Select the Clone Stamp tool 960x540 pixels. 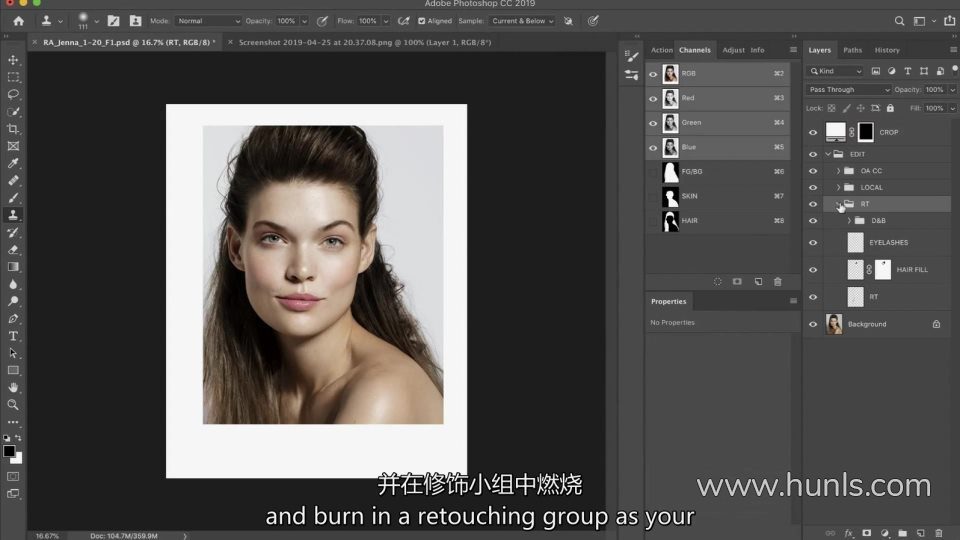[13, 215]
